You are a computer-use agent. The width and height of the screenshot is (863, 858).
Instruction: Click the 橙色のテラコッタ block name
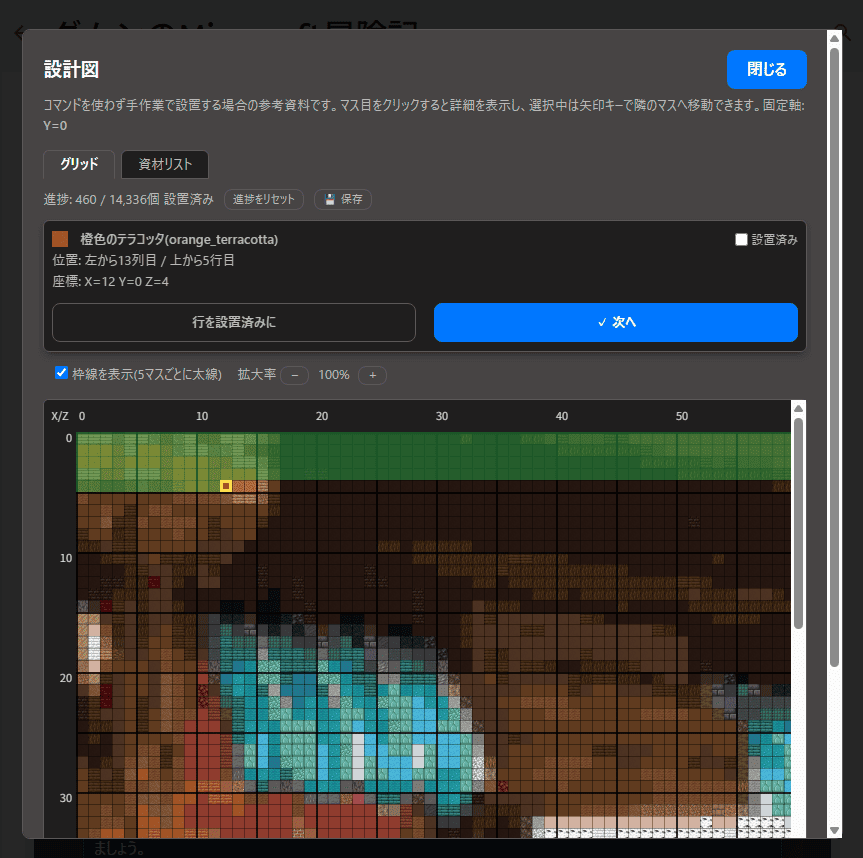[x=179, y=239]
